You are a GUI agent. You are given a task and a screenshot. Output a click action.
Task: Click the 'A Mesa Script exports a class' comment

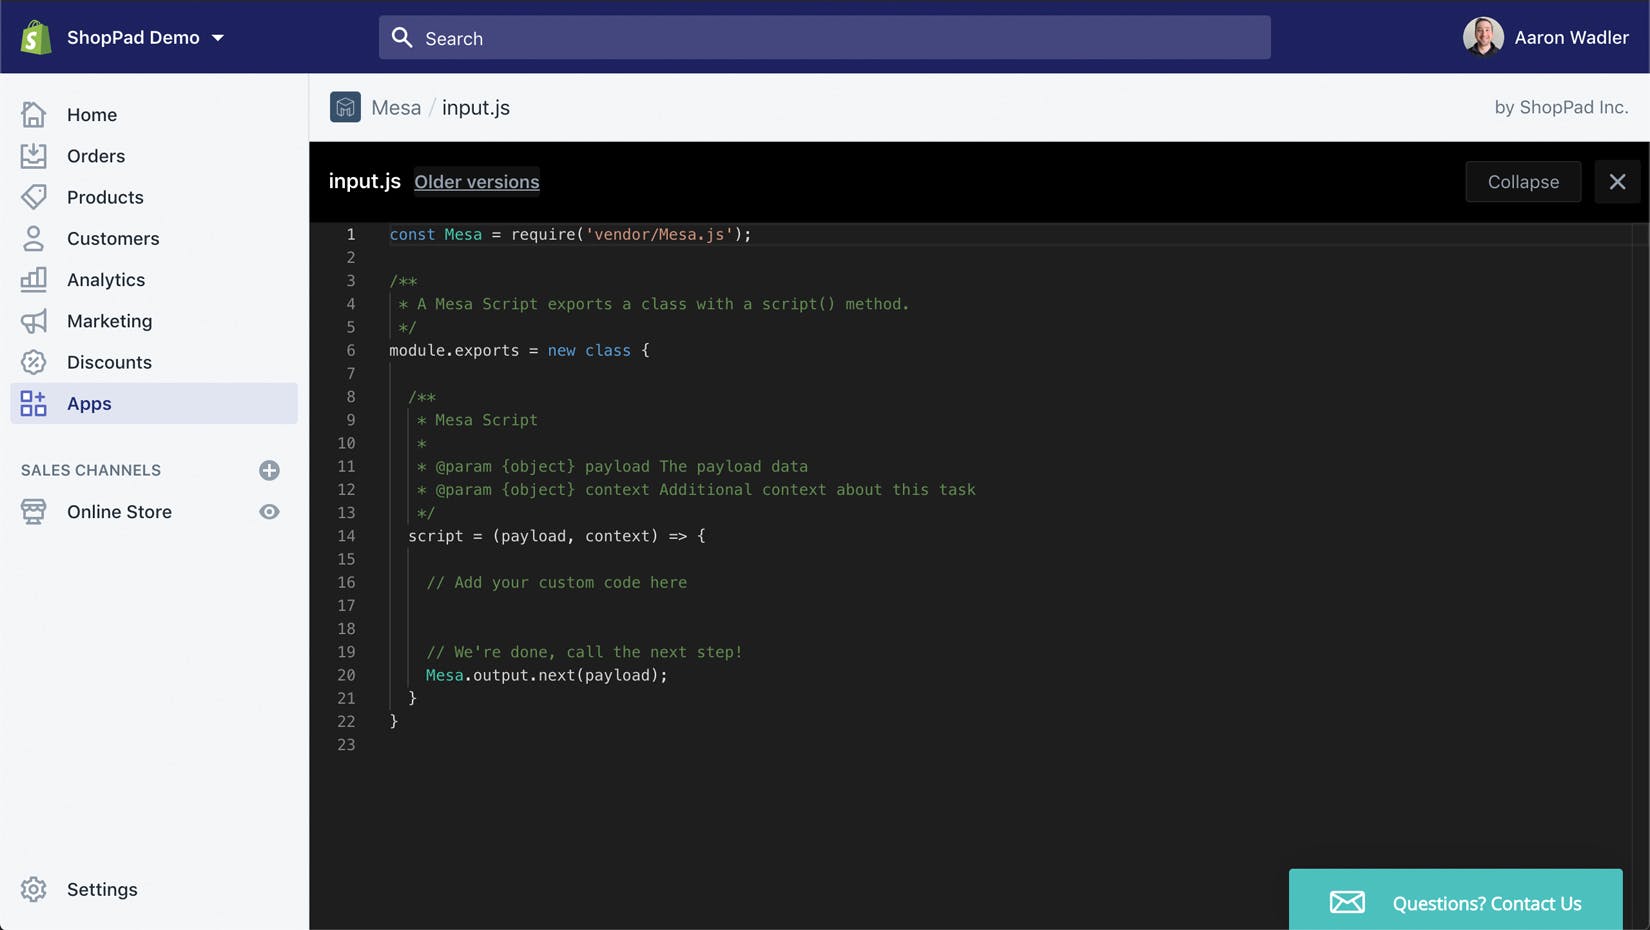[x=654, y=304]
